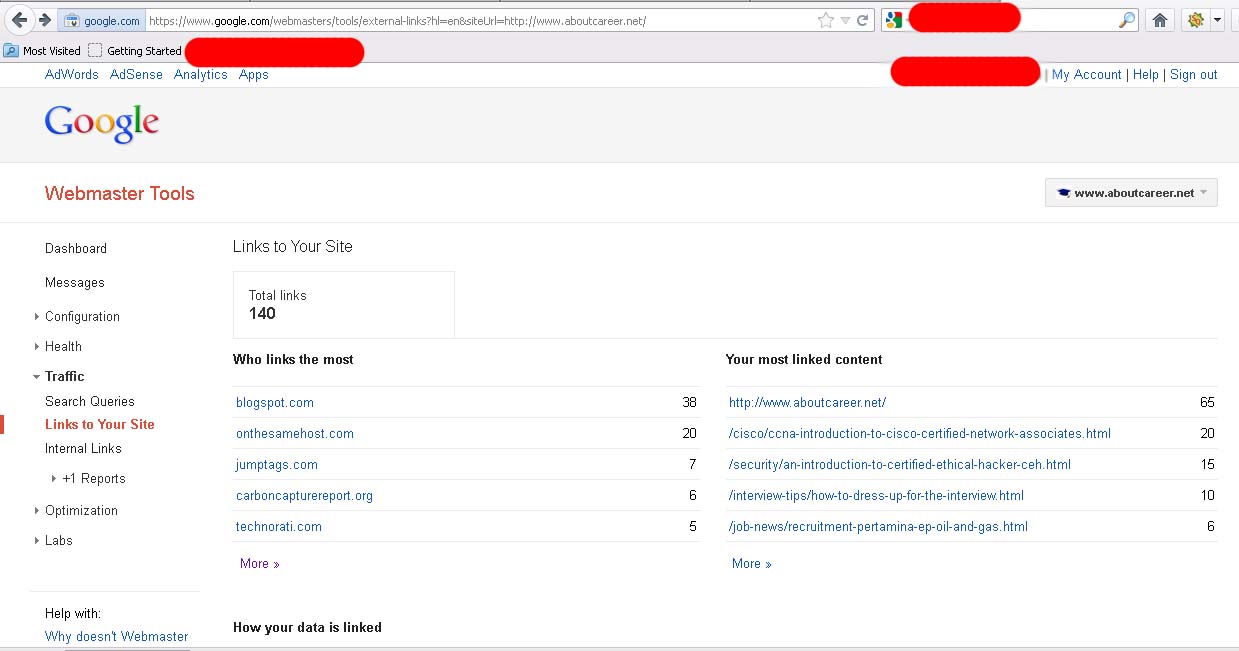
Task: Click inside the browser search box
Action: [x=1012, y=21]
